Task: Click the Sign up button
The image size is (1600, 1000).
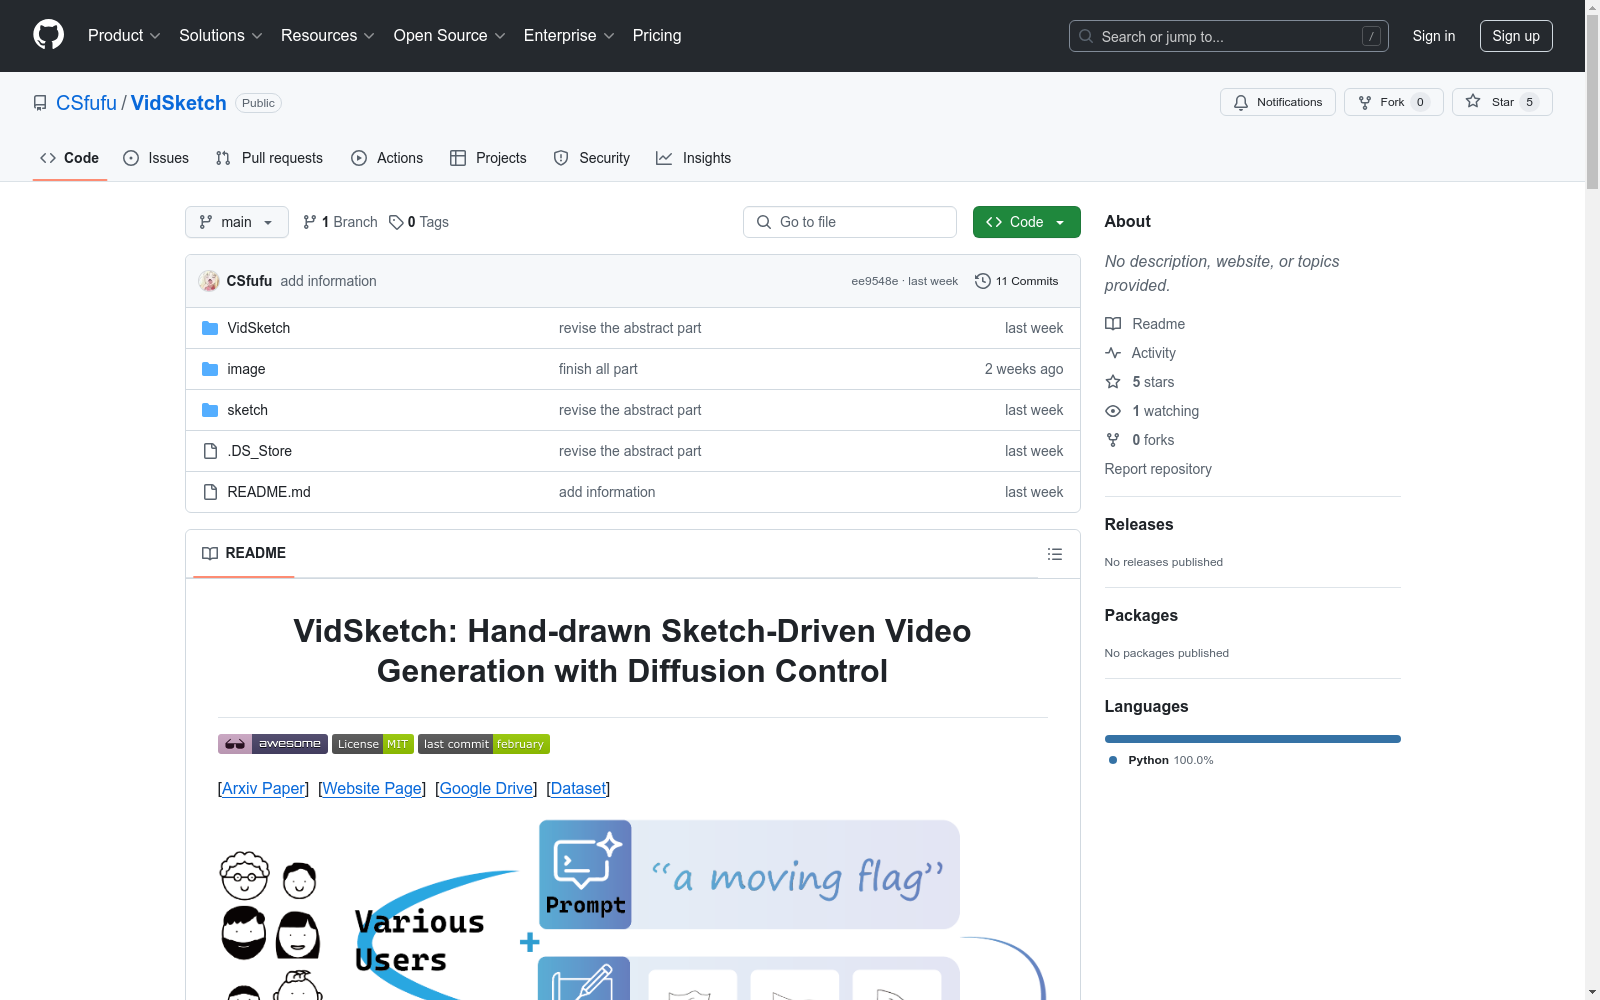Action: point(1516,36)
